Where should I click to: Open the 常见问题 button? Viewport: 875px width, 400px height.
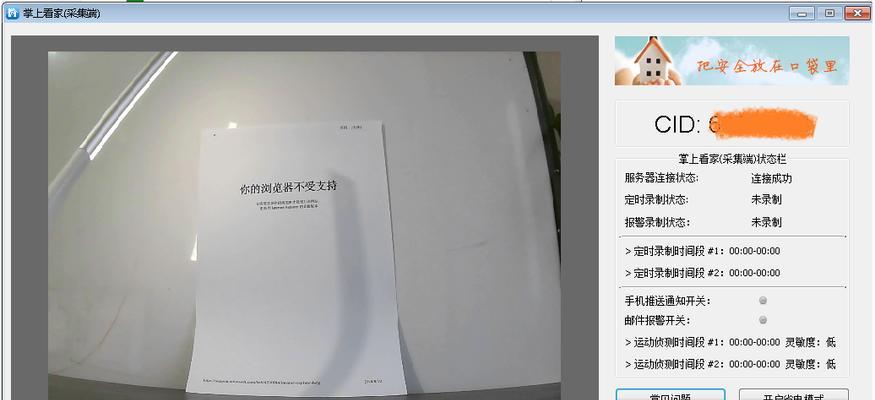(670, 395)
